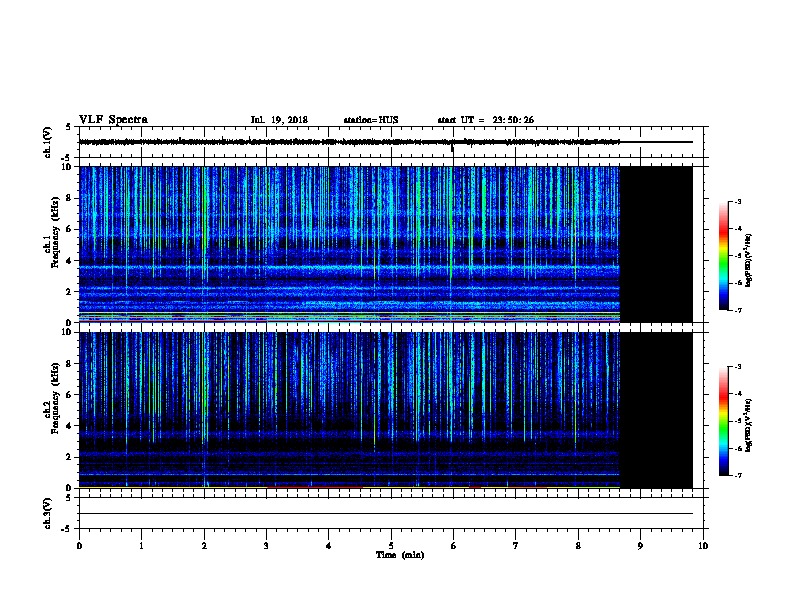Image resolution: width=792 pixels, height=612 pixels.
Task: Click the "ch.1(V)" waveform axis label
Action: [x=48, y=142]
